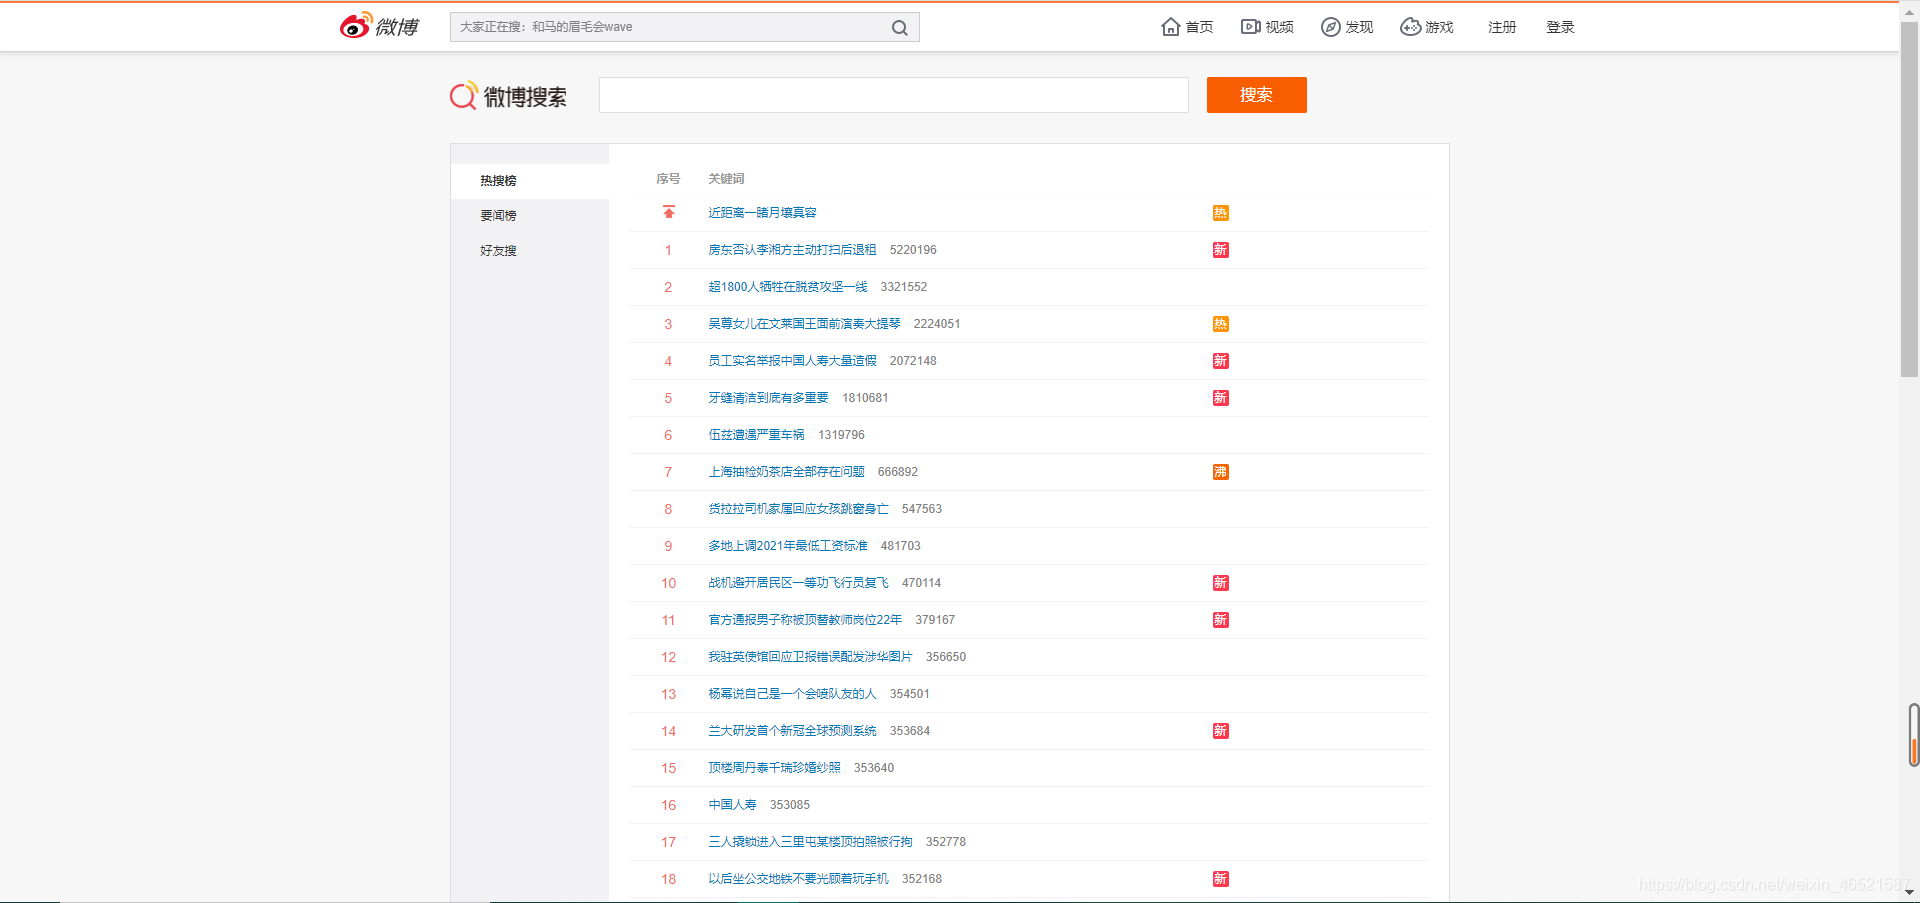Open topic 近距离一睹月壤真容
Viewport: 1920px width, 903px height.
point(762,213)
